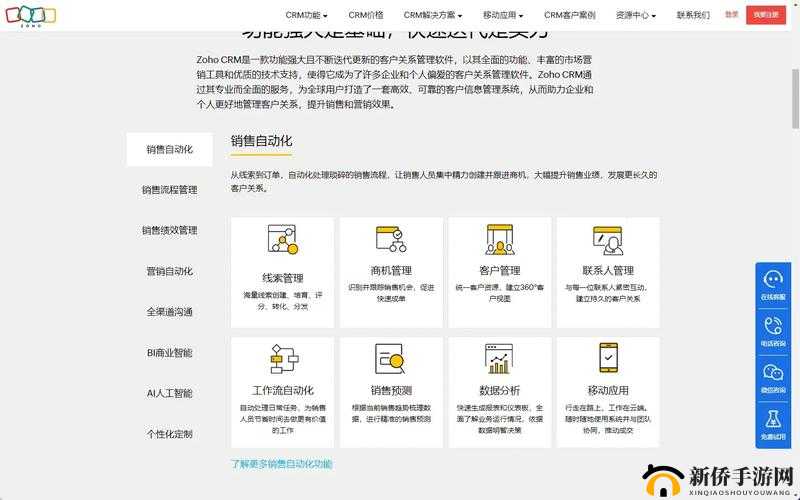Open CRM客户案例 in the navigation bar
The height and width of the screenshot is (500, 800).
click(x=569, y=15)
